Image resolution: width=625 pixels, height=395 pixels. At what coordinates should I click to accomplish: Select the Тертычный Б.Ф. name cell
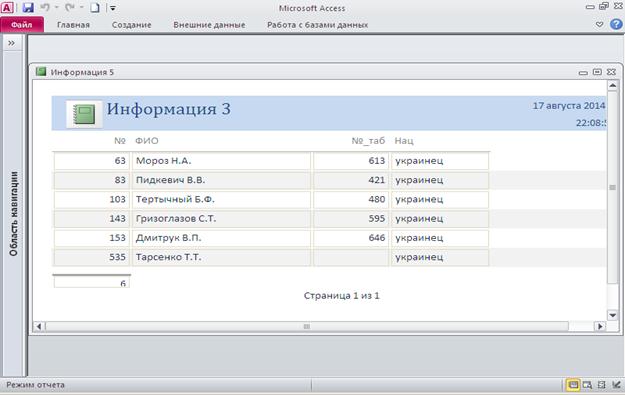coord(221,199)
